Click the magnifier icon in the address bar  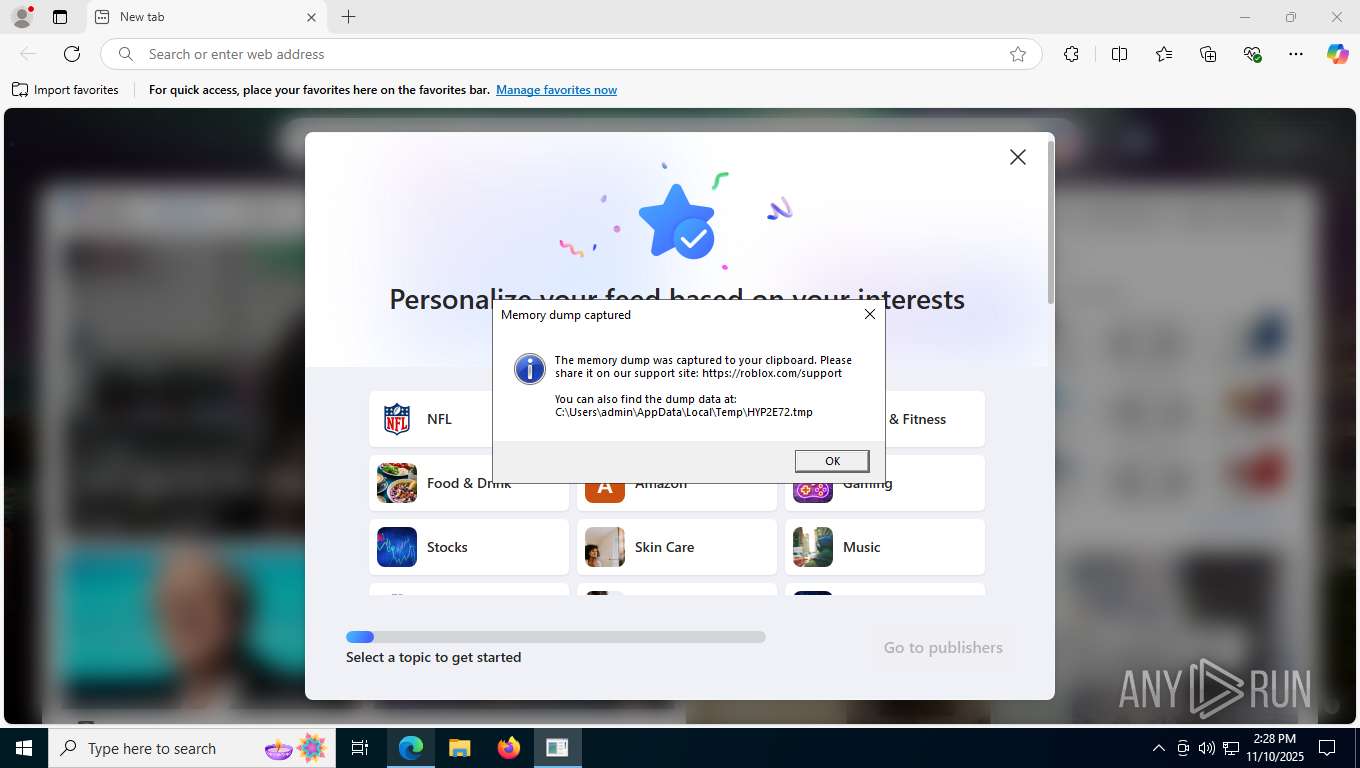[126, 54]
